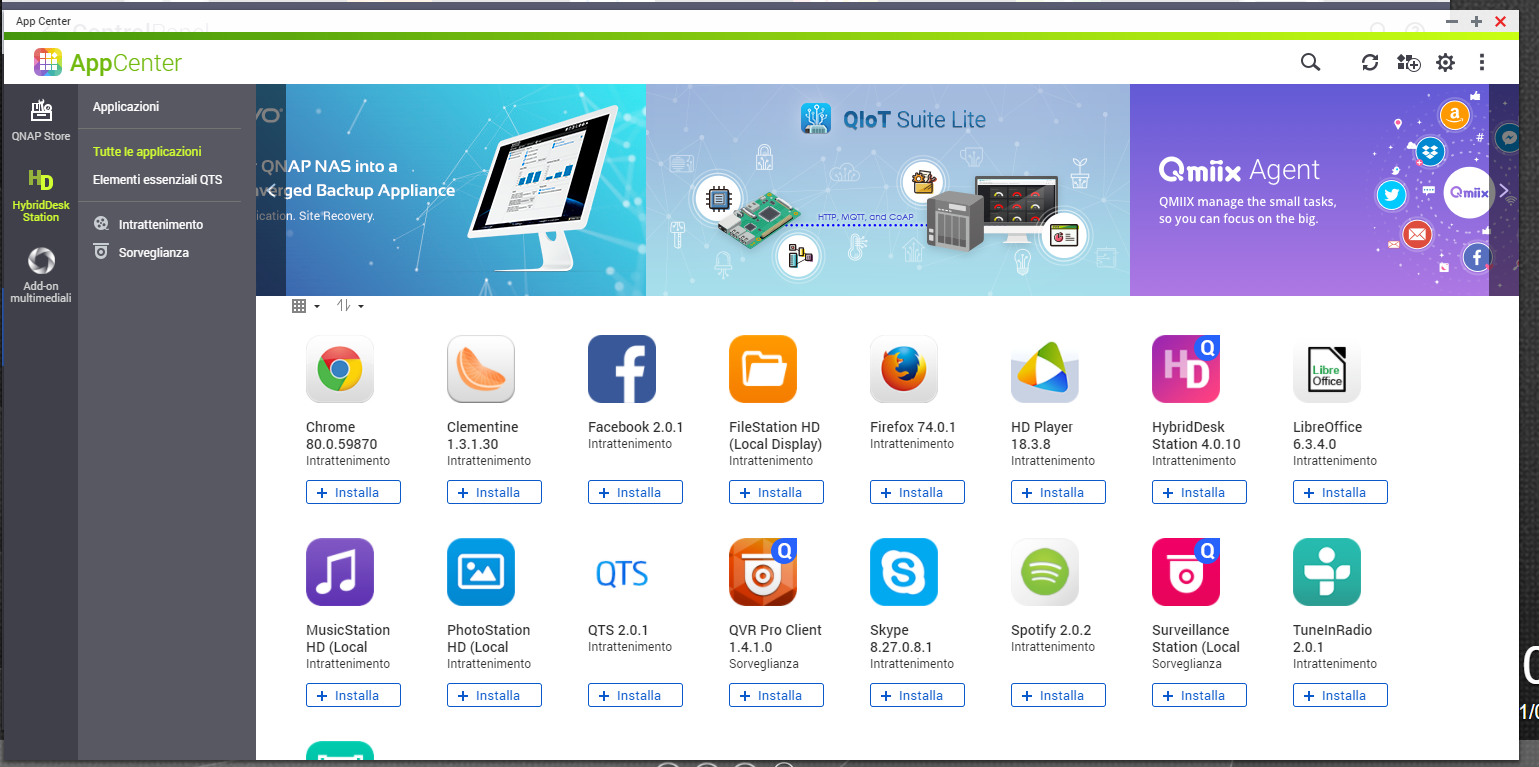Select Add-on multimediali in sidebar
The width and height of the screenshot is (1539, 767).
(41, 275)
